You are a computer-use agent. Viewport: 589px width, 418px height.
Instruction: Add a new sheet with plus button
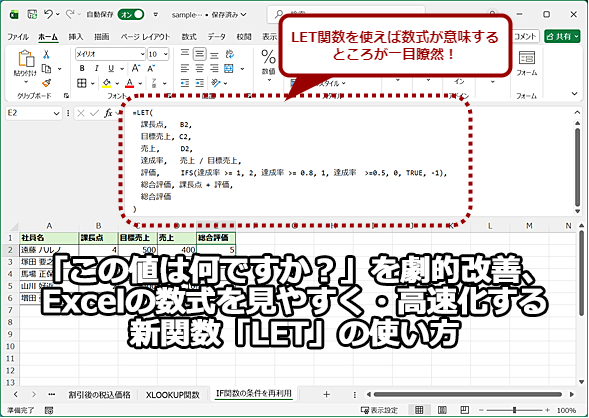(x=326, y=394)
